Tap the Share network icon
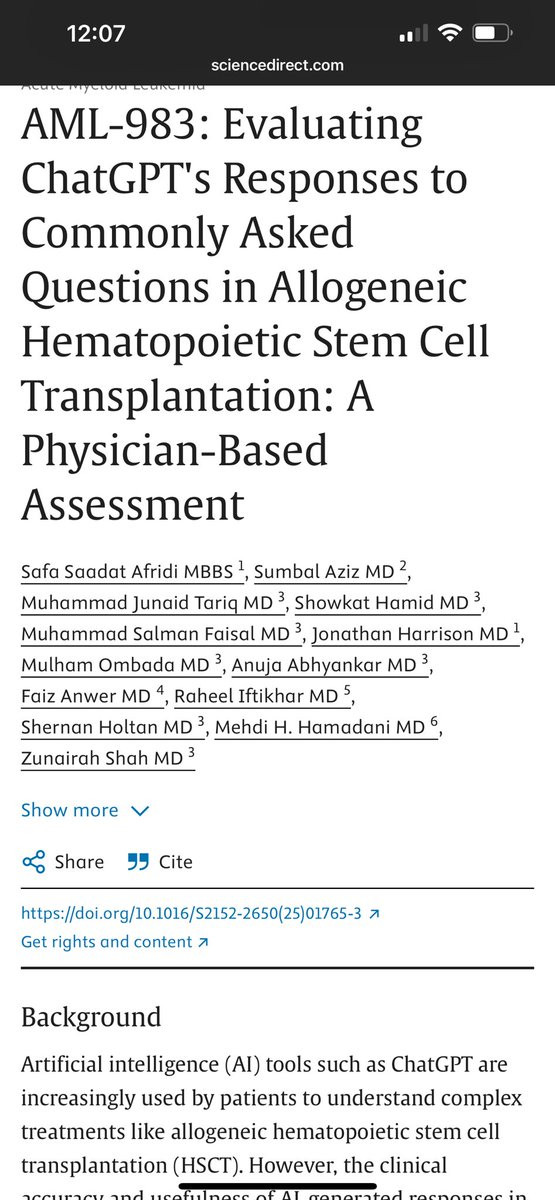Viewport: 555px width, 1200px height. pyautogui.click(x=33, y=862)
